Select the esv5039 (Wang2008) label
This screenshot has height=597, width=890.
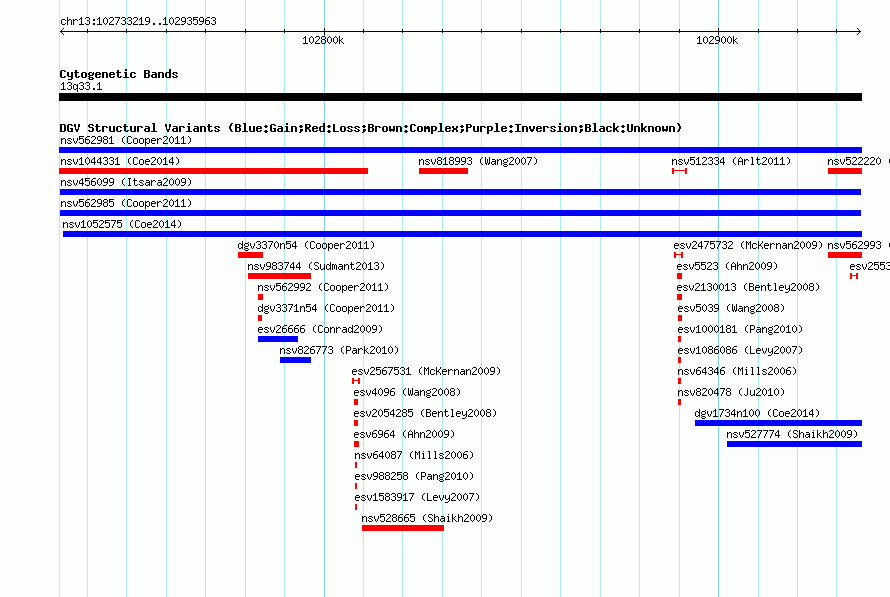[731, 308]
